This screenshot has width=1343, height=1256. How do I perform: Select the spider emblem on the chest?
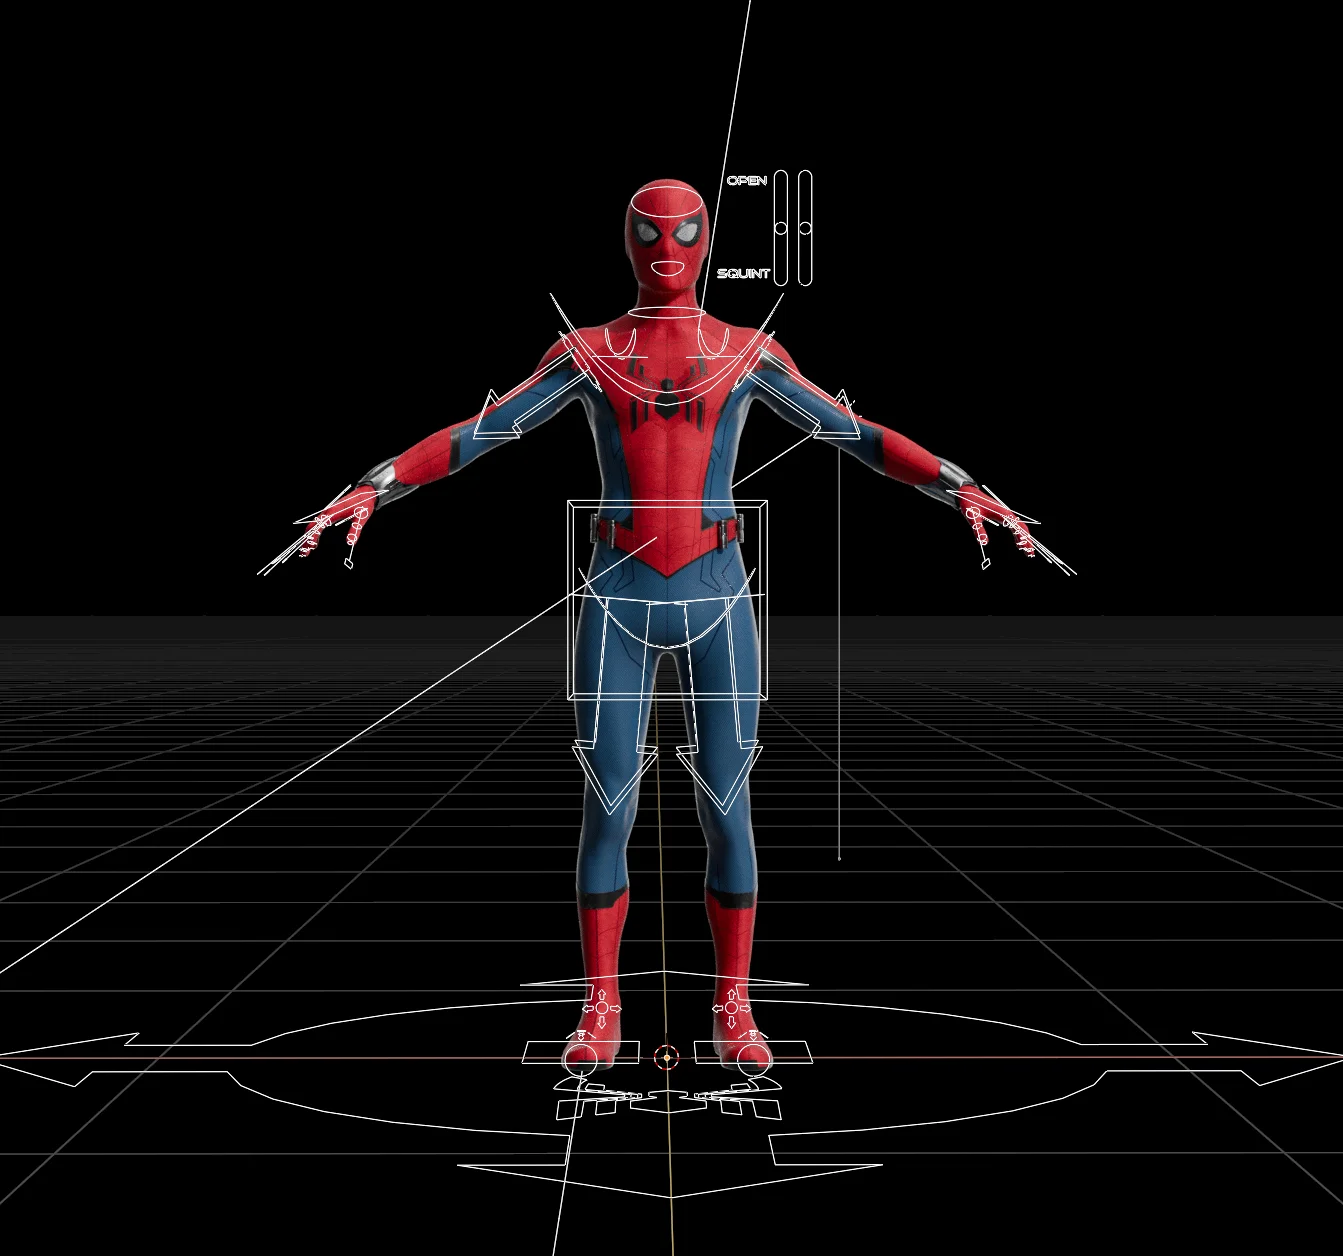665,400
